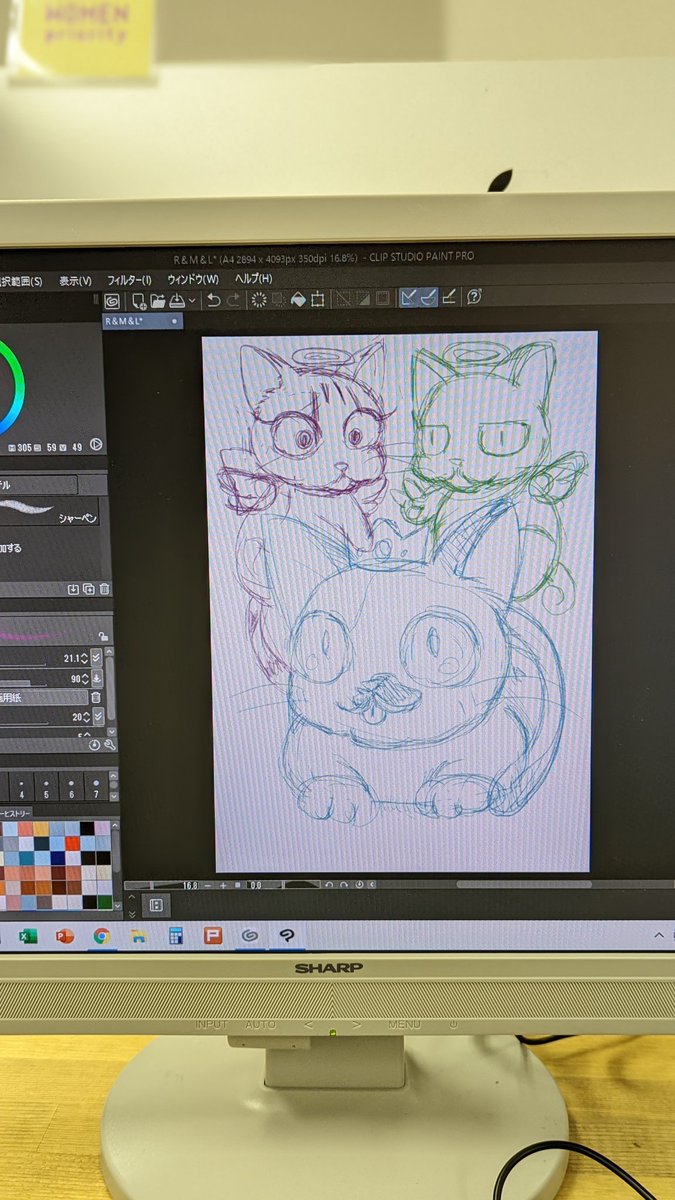The image size is (675, 1200).
Task: Toggle the selection border display icon
Action: pyautogui.click(x=382, y=298)
